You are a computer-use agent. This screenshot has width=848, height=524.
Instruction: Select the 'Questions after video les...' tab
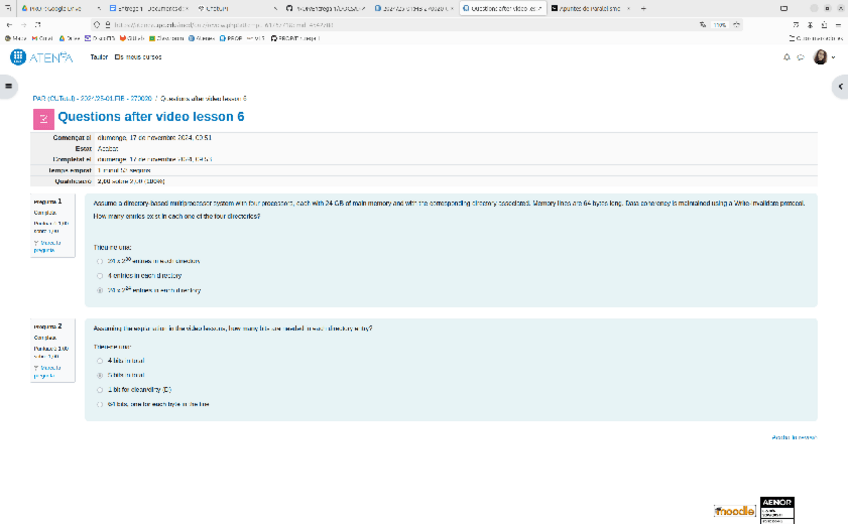point(502,8)
